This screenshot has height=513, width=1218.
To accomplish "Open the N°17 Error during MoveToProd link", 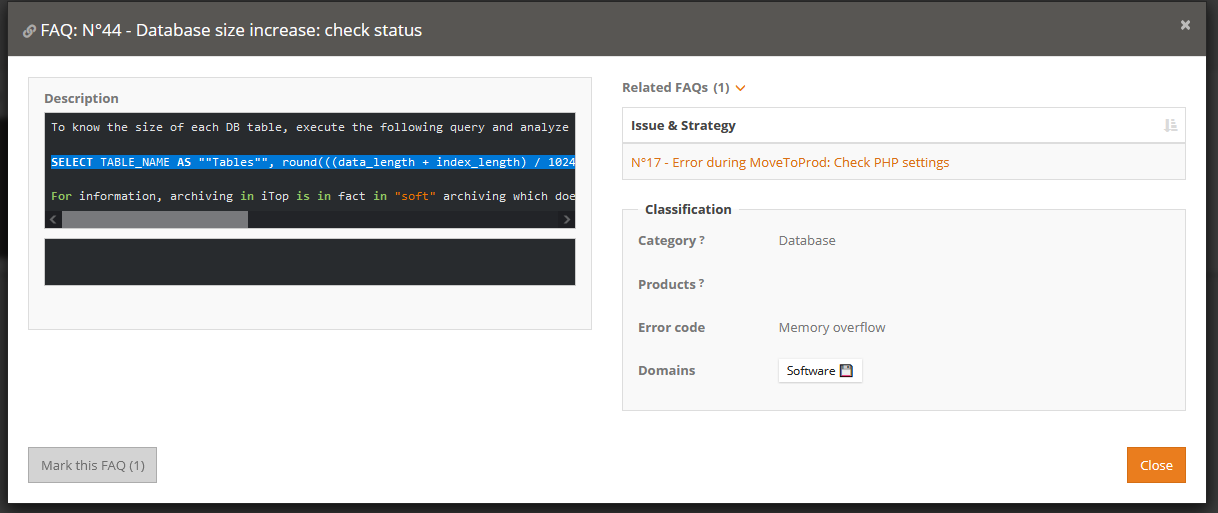I will (790, 162).
